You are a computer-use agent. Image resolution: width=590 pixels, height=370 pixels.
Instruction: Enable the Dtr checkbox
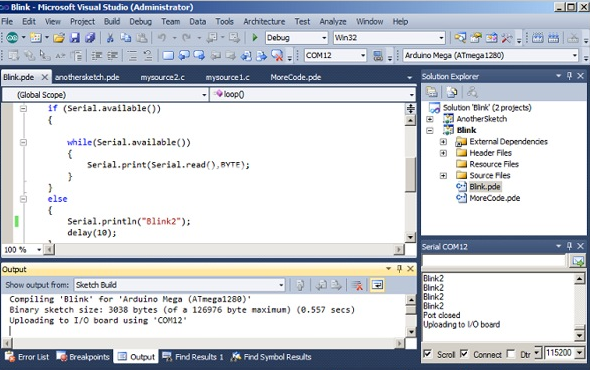pos(511,354)
